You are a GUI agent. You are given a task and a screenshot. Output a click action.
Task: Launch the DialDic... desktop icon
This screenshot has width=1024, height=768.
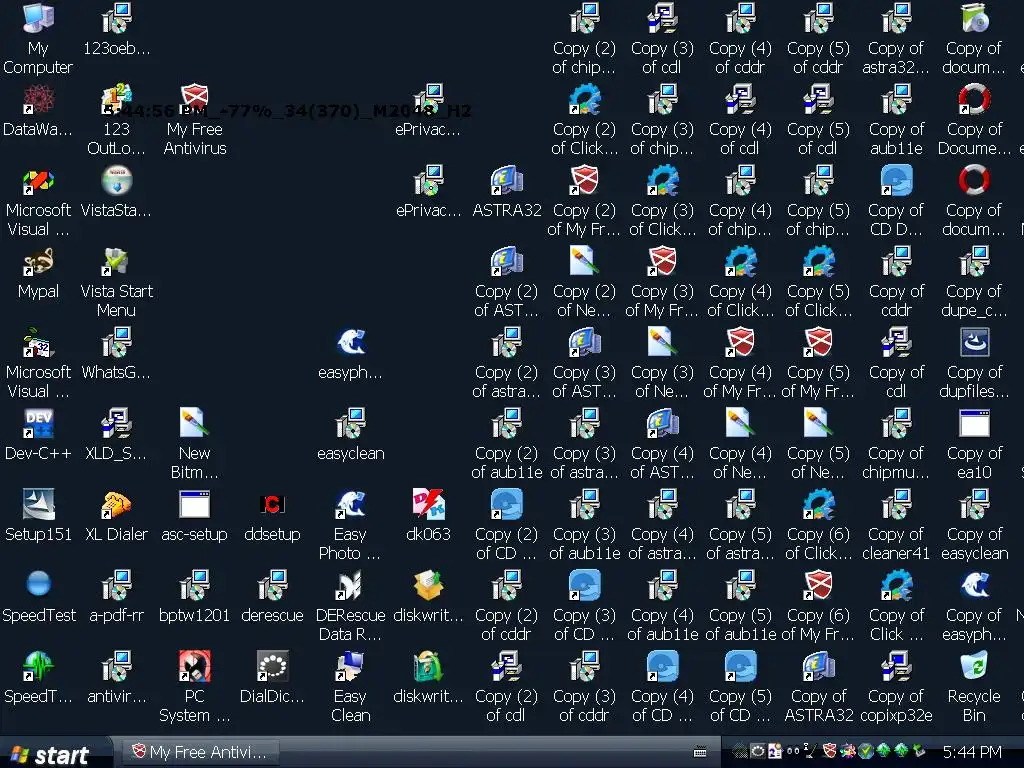point(272,666)
